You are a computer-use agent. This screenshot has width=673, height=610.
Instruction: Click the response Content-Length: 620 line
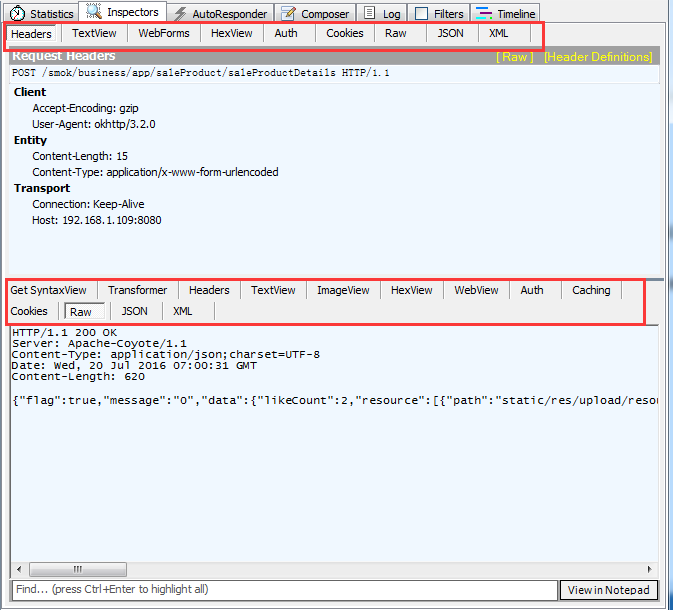[x=78, y=376]
